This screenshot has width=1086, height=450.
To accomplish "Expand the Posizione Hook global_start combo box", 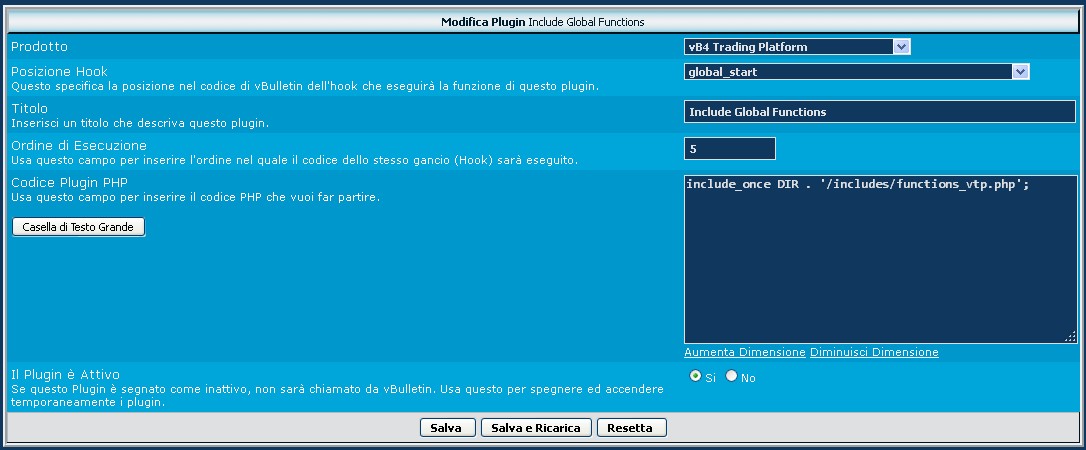I will (x=857, y=72).
